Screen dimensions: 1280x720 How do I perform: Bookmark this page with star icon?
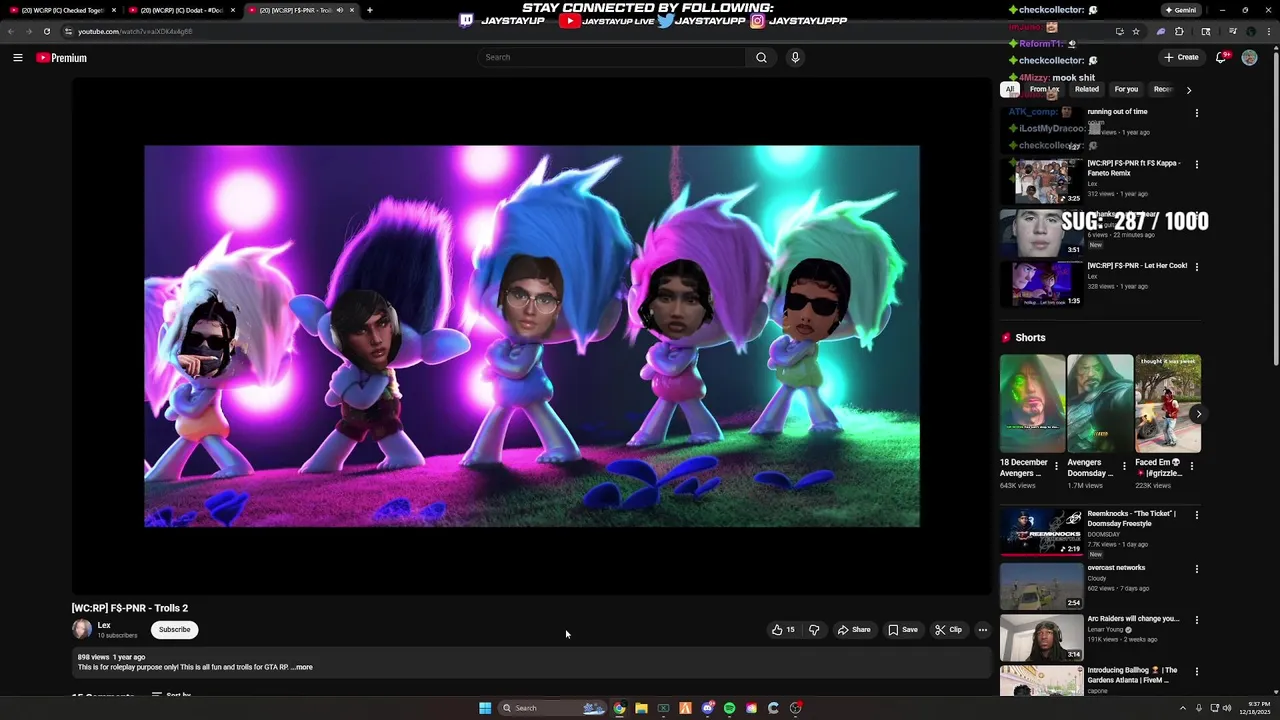pyautogui.click(x=1136, y=31)
